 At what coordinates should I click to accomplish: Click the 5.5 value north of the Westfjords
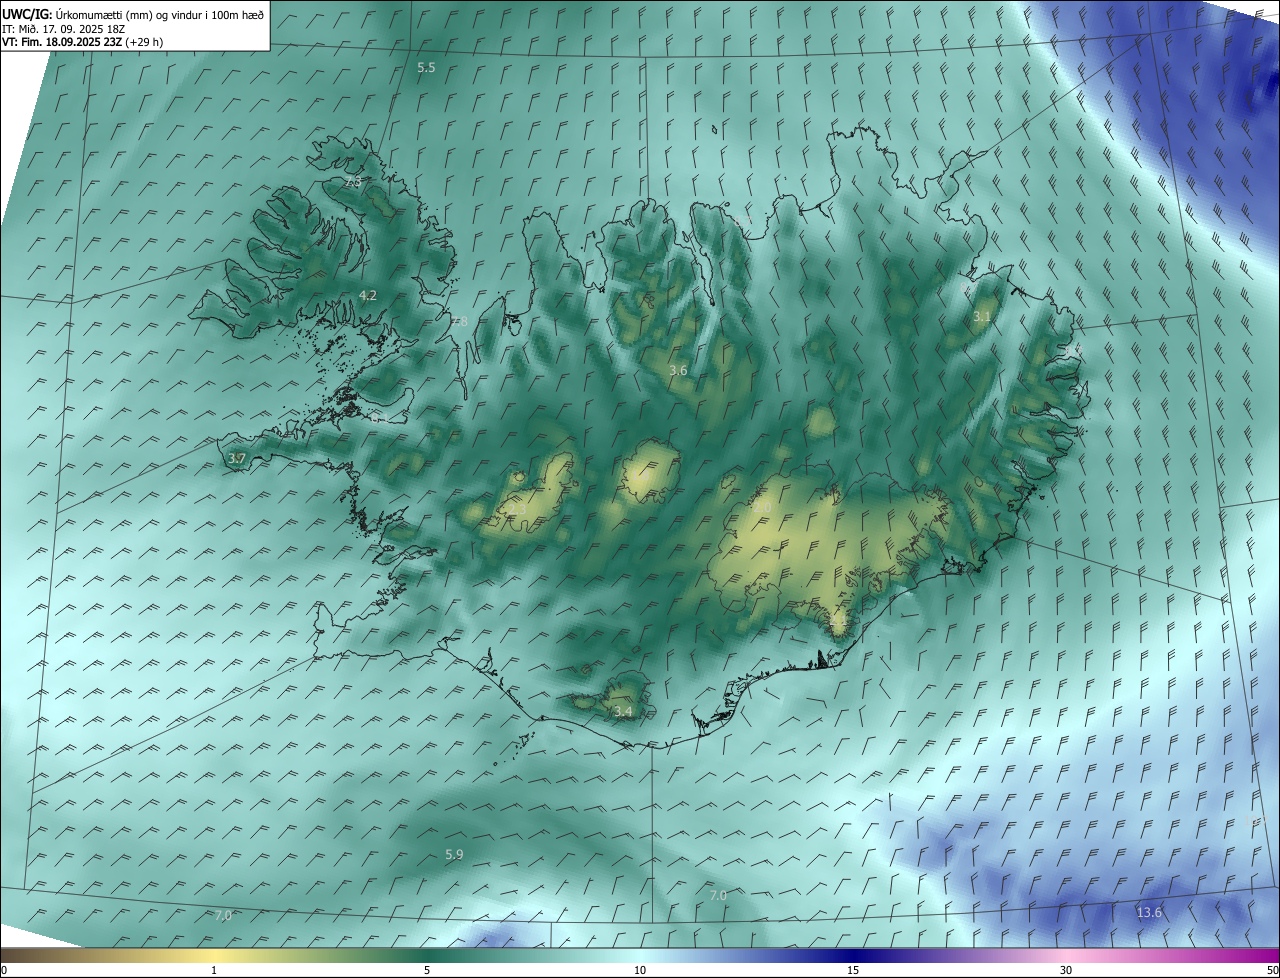427,67
